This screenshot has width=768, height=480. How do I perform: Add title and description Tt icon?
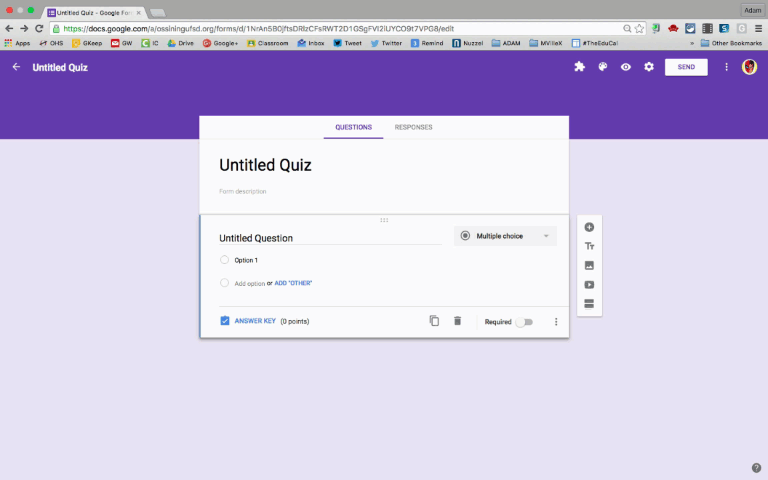589,246
